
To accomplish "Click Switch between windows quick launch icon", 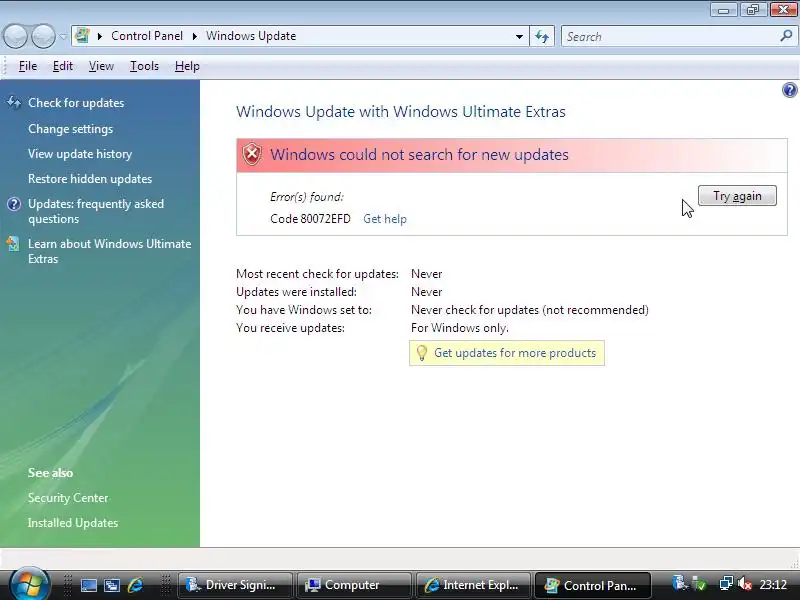I will pyautogui.click(x=112, y=585).
